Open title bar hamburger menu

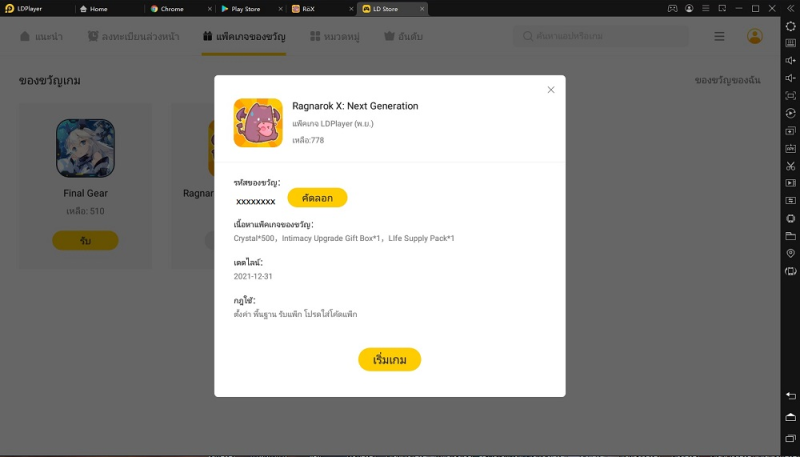pos(706,8)
